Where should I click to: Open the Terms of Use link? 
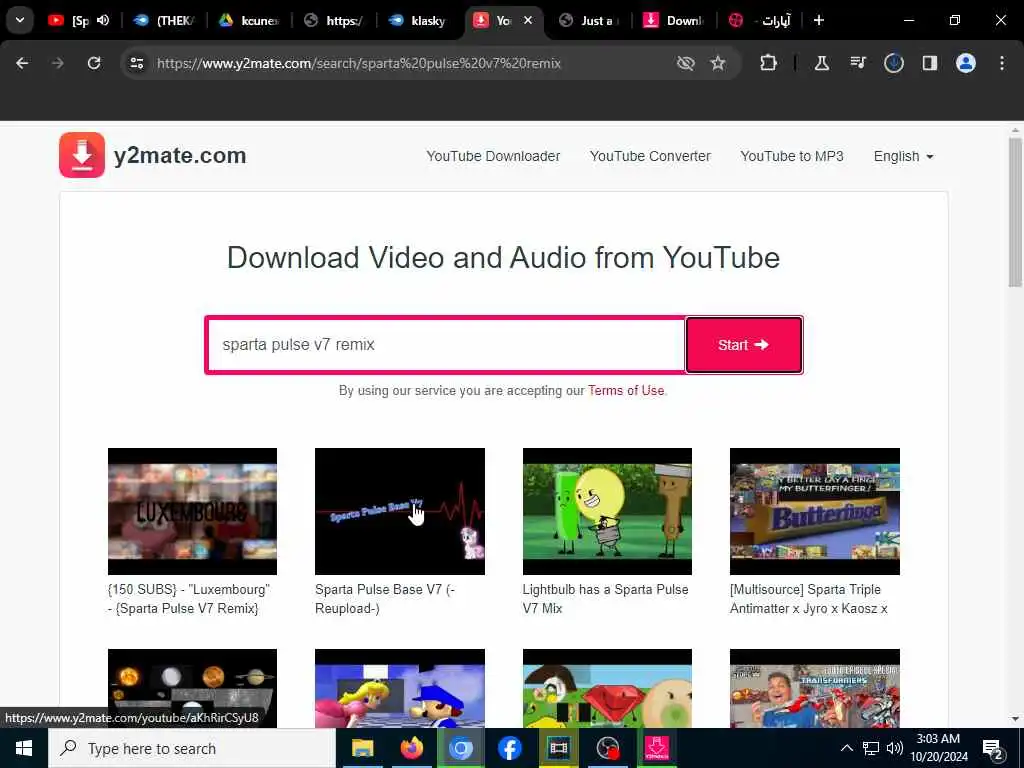pos(626,391)
